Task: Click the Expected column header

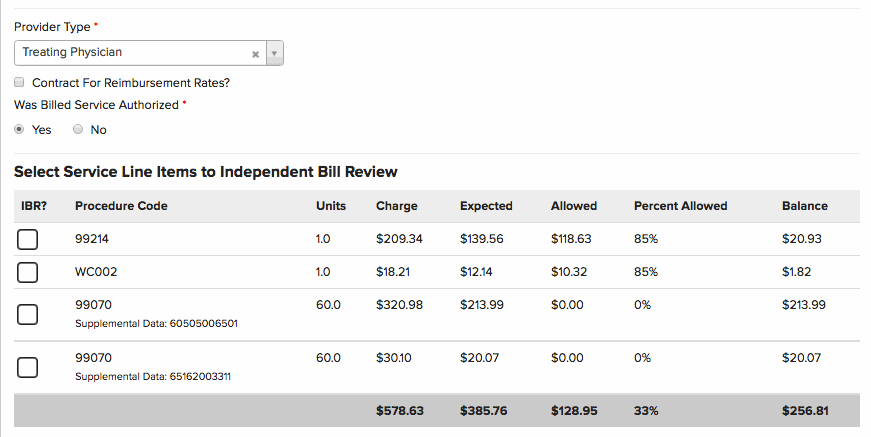Action: tap(486, 206)
